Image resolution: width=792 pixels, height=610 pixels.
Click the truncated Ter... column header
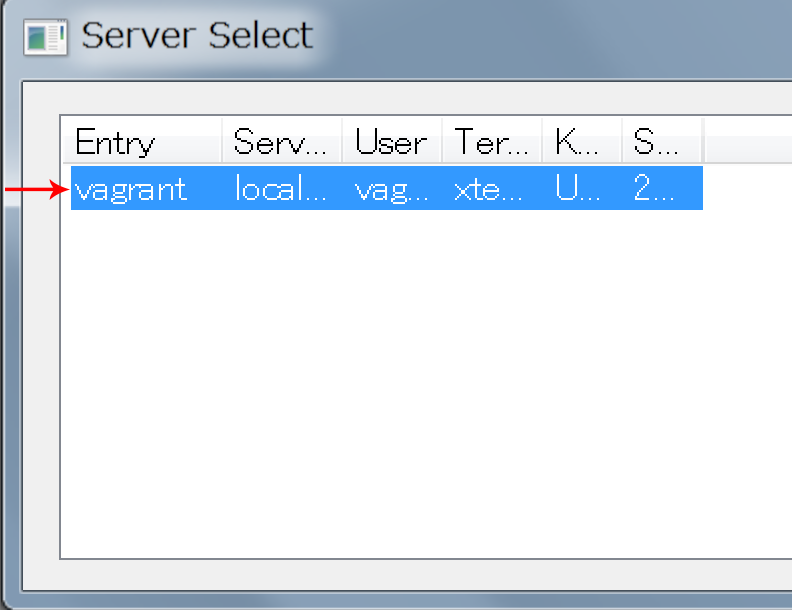tap(491, 142)
